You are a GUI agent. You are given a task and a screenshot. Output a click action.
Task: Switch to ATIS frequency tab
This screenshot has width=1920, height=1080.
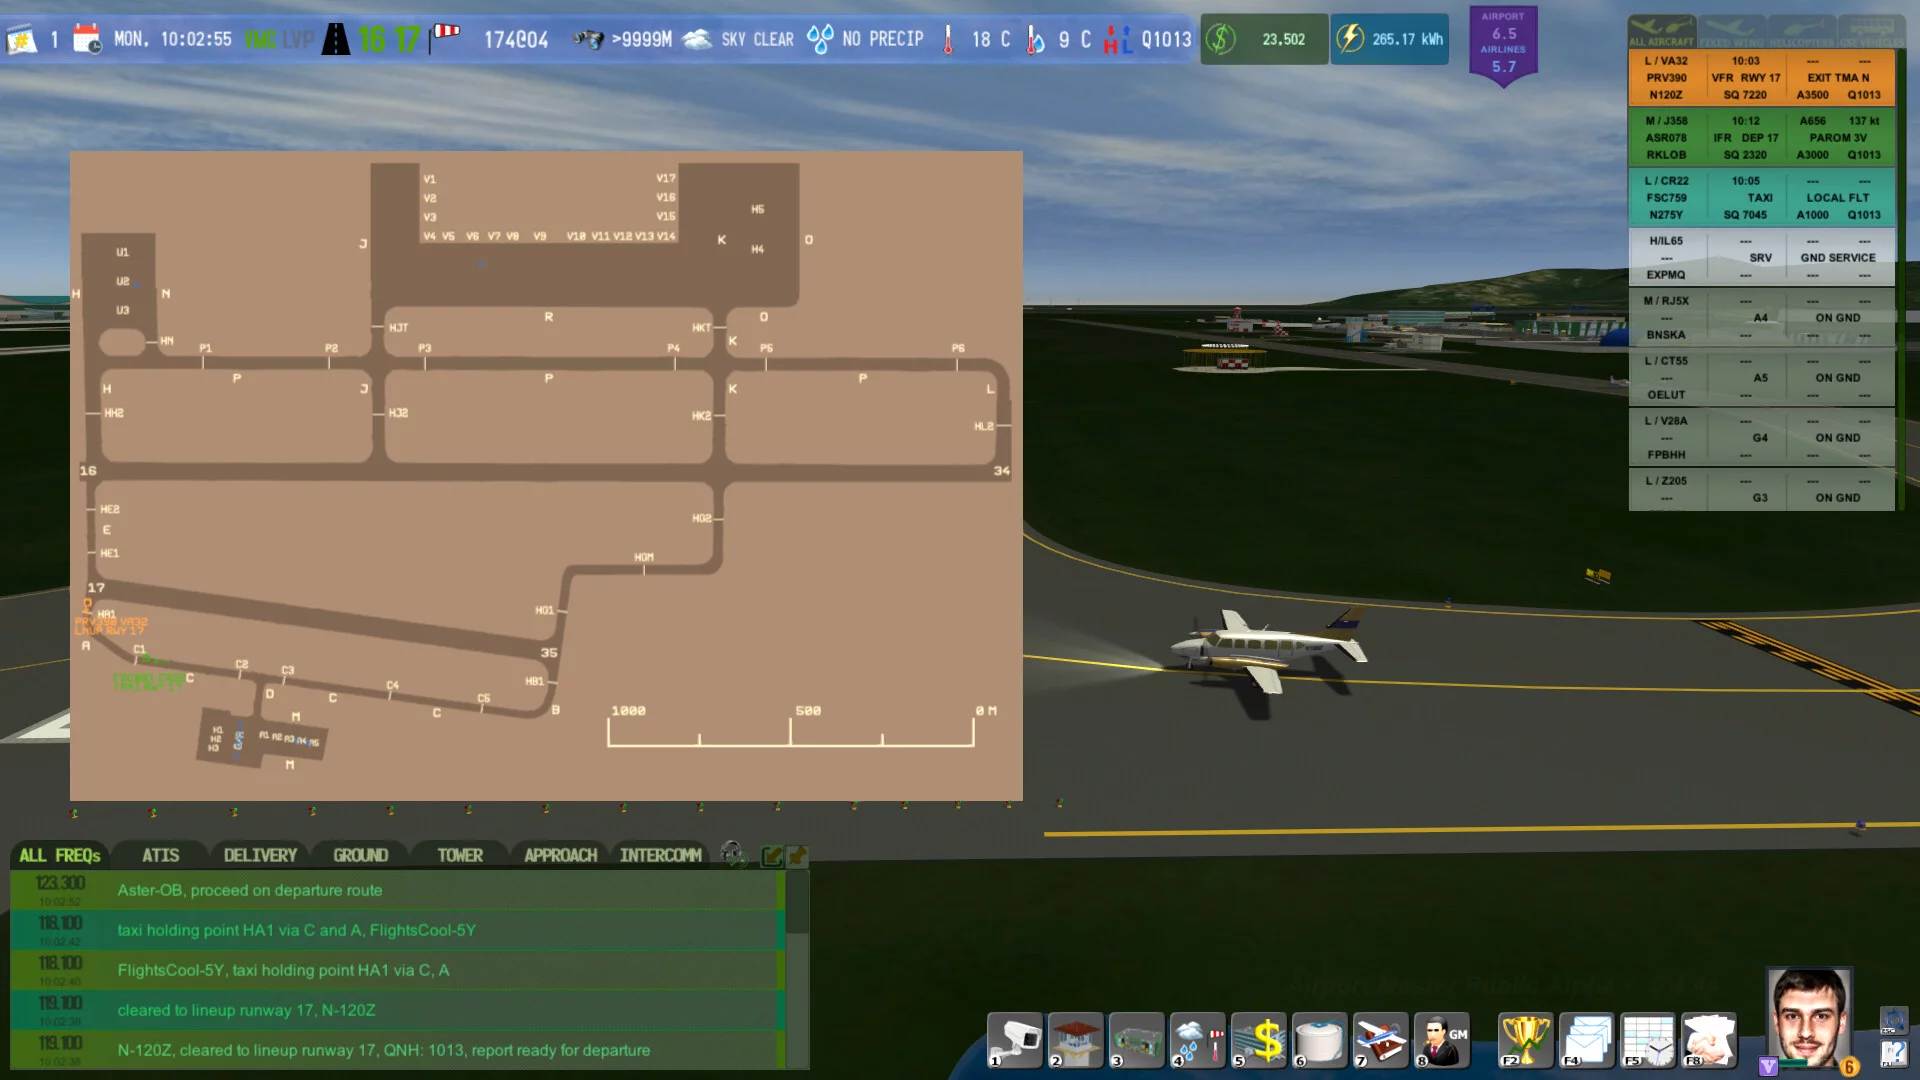point(160,855)
